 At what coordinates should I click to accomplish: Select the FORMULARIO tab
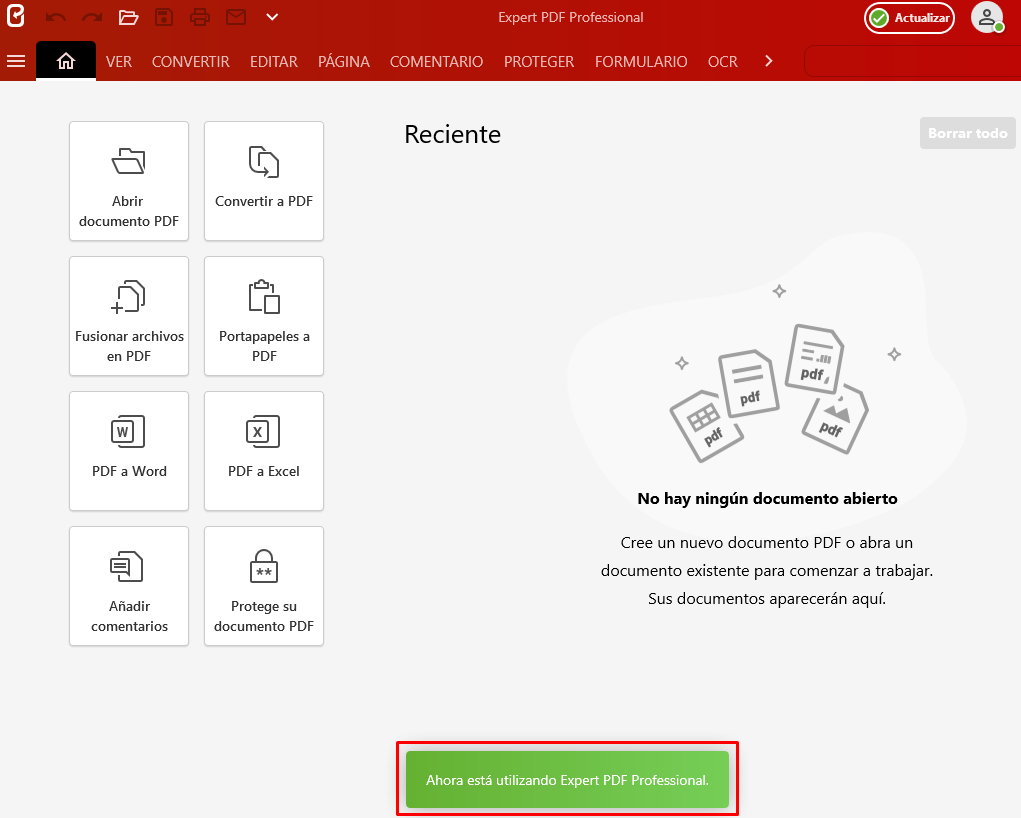(641, 61)
